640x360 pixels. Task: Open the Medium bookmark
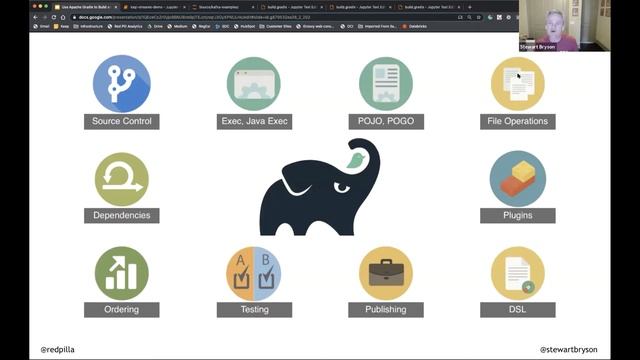point(178,26)
